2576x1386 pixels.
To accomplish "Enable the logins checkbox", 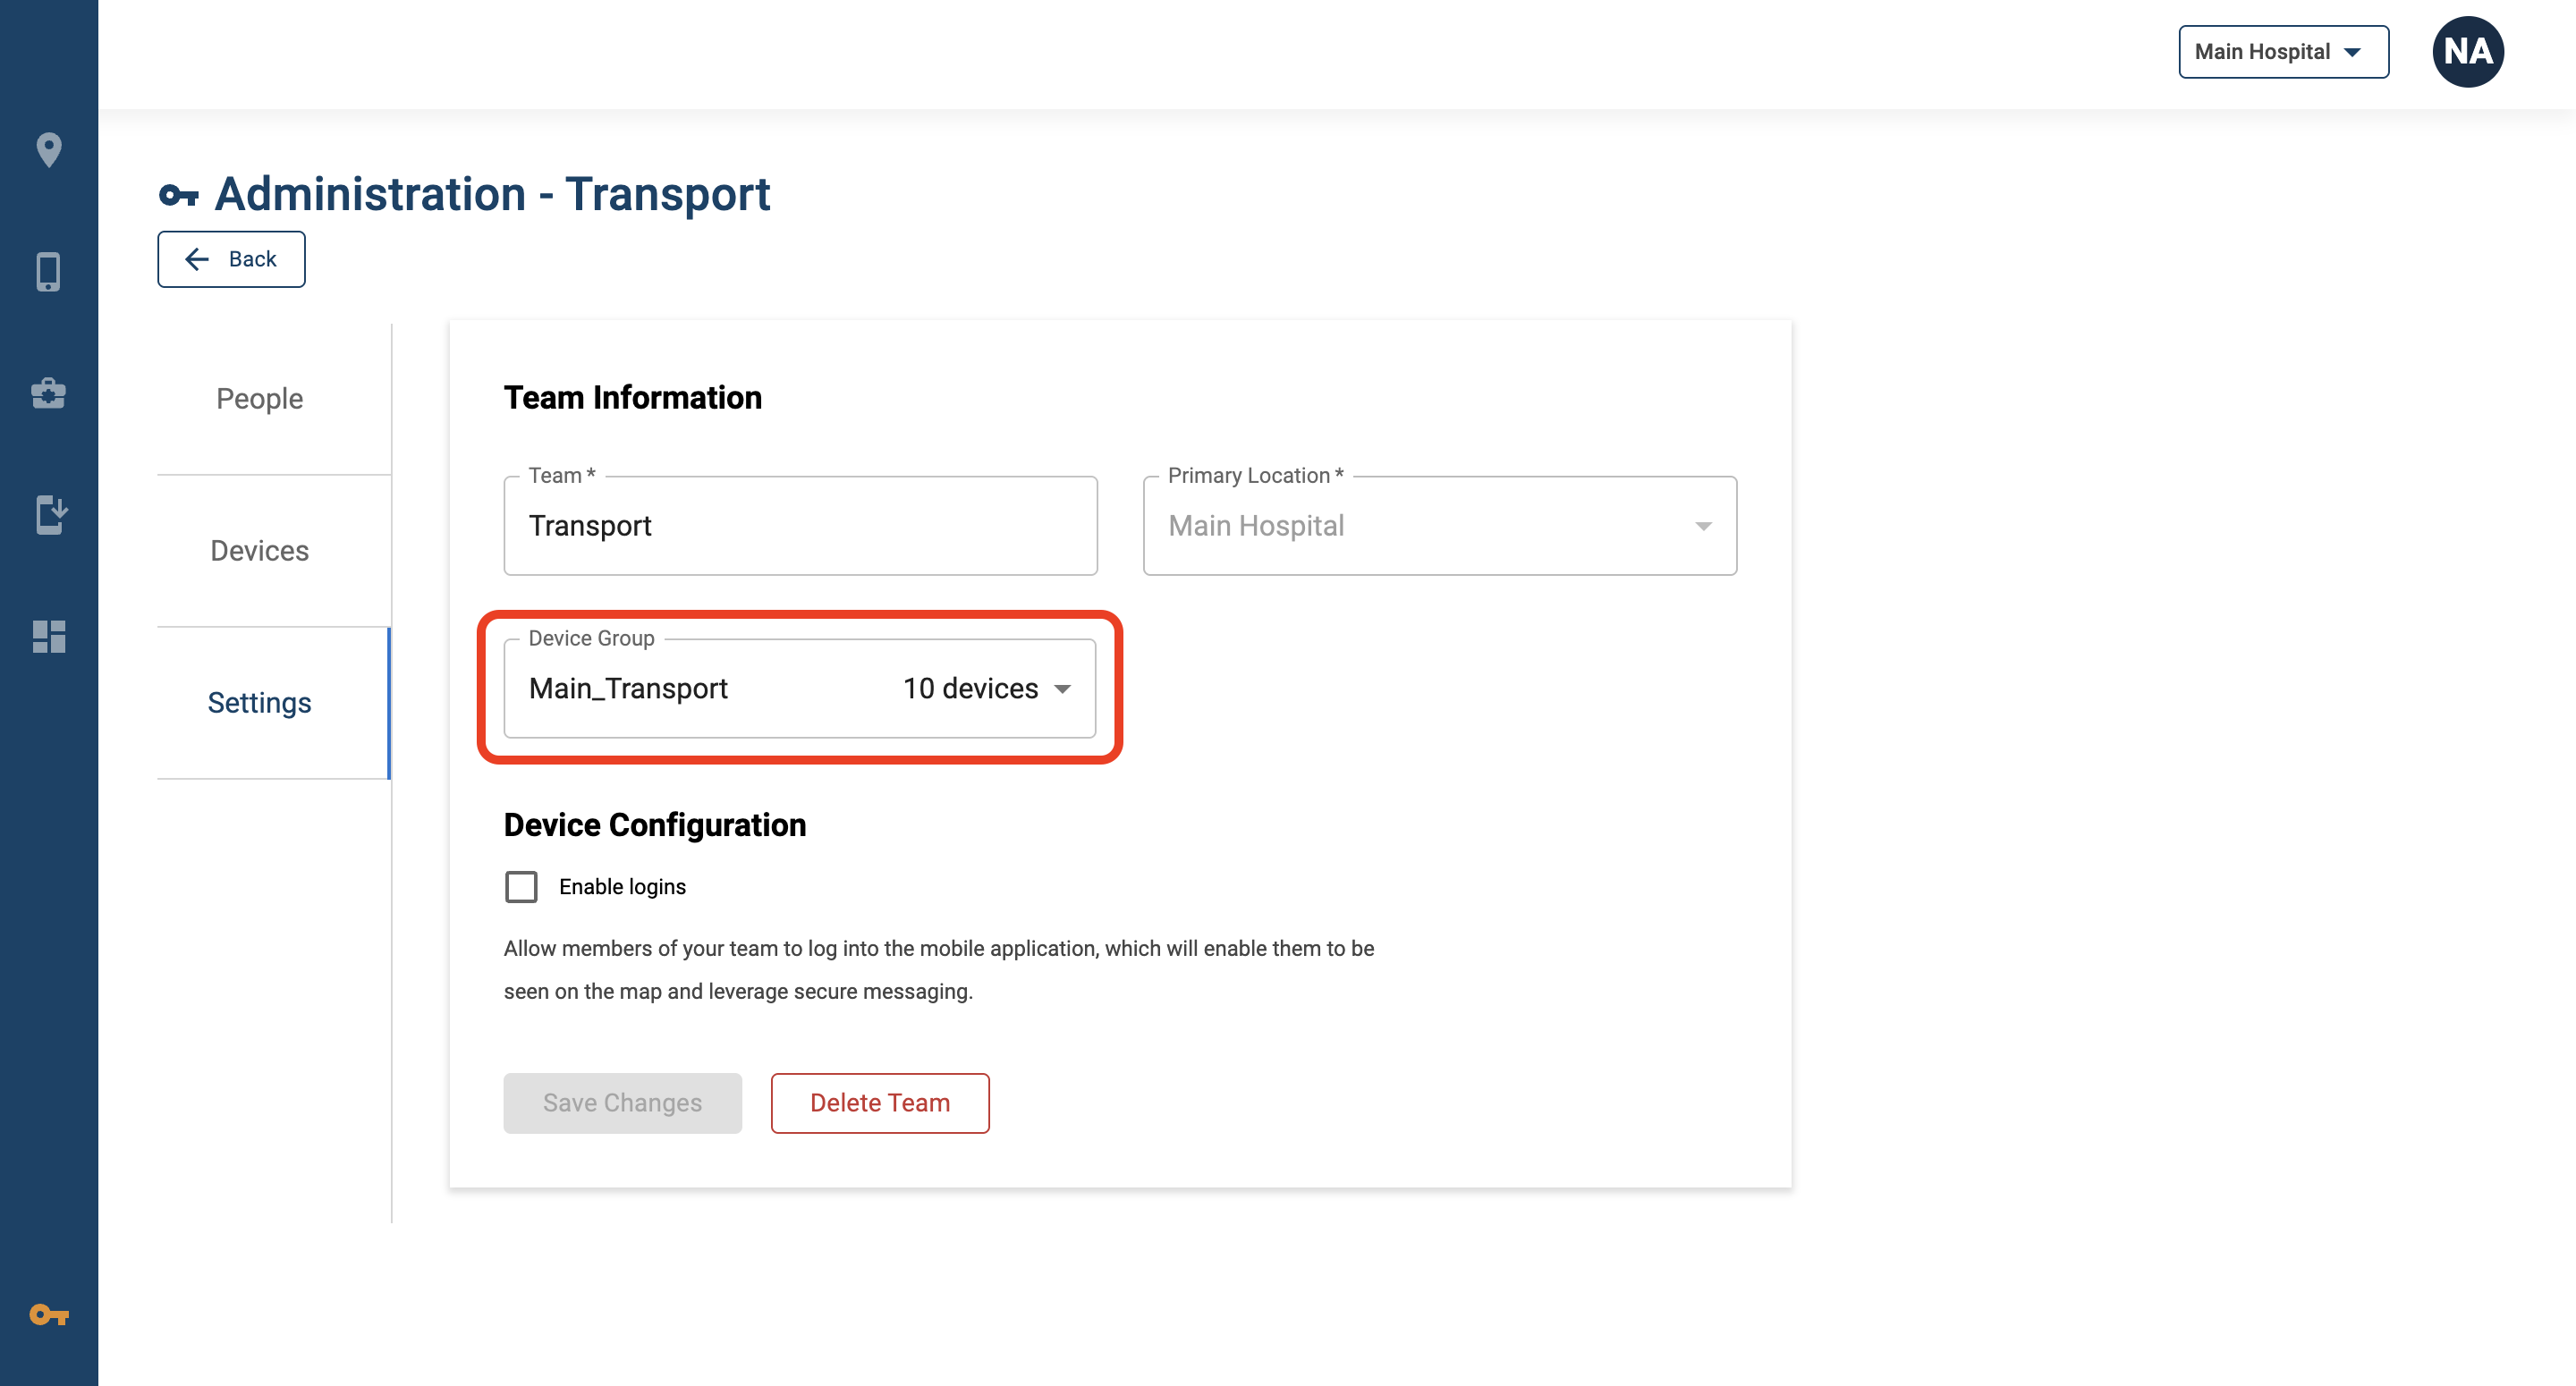I will point(521,887).
